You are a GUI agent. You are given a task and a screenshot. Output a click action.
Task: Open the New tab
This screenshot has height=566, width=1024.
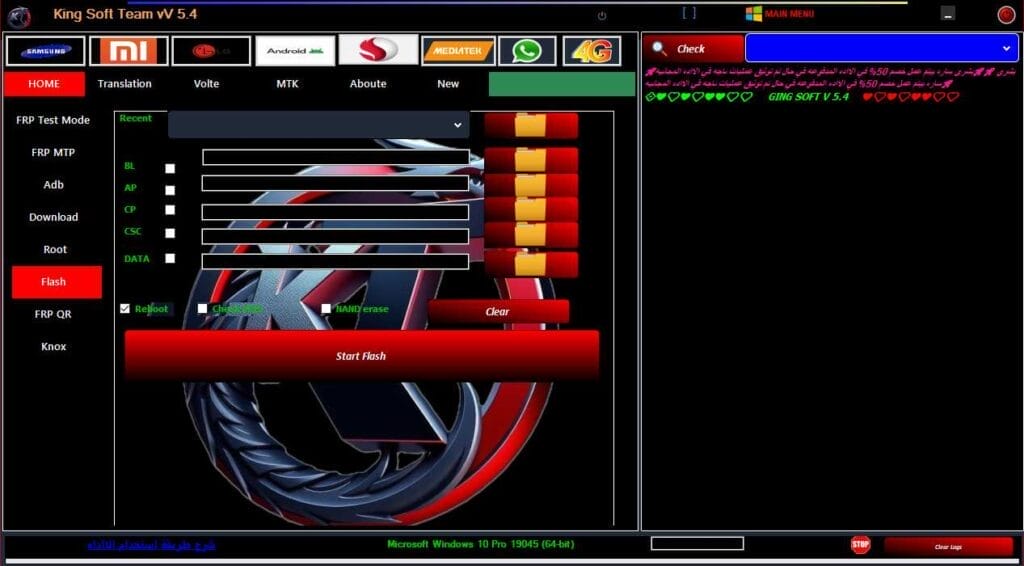[x=448, y=84]
